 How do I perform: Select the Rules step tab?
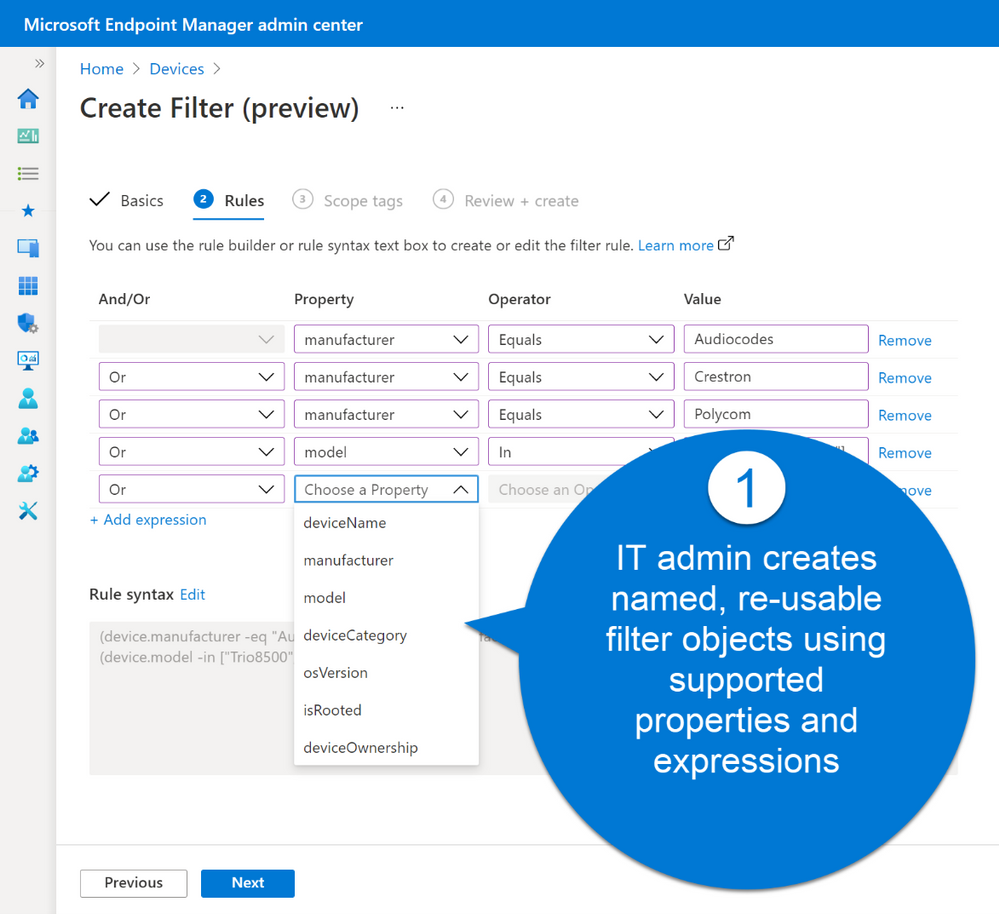tap(229, 201)
